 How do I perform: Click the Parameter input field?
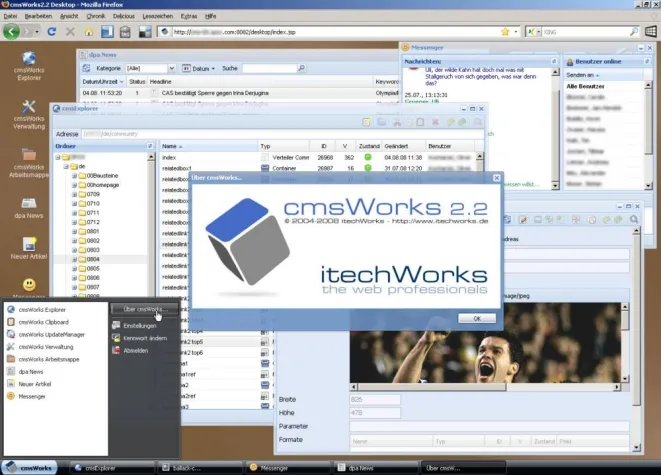[489, 427]
